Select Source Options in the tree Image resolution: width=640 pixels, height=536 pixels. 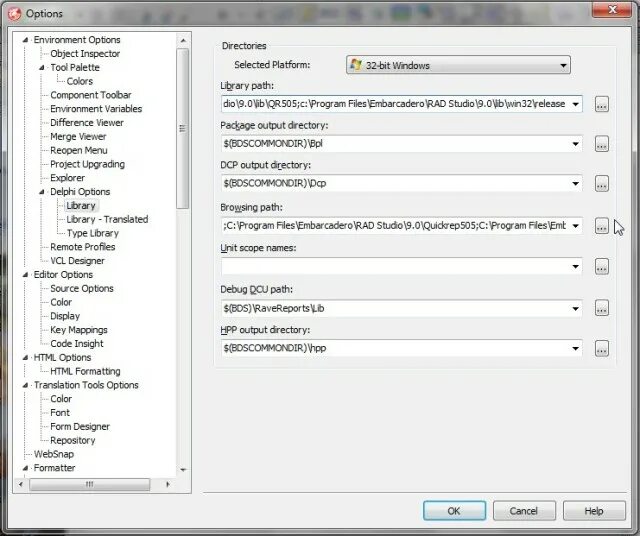[82, 289]
